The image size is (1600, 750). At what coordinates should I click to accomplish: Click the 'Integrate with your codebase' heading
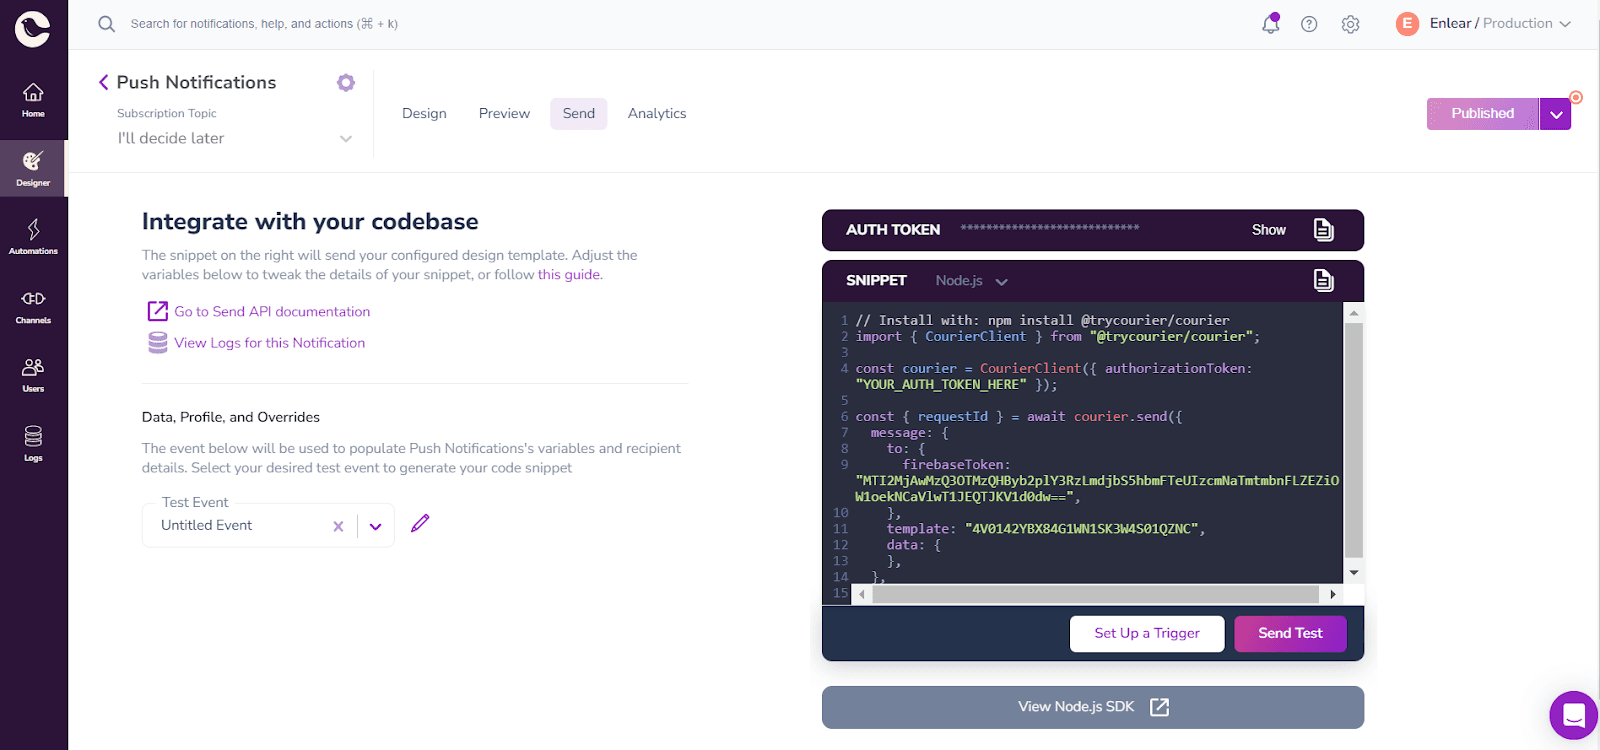pos(310,221)
